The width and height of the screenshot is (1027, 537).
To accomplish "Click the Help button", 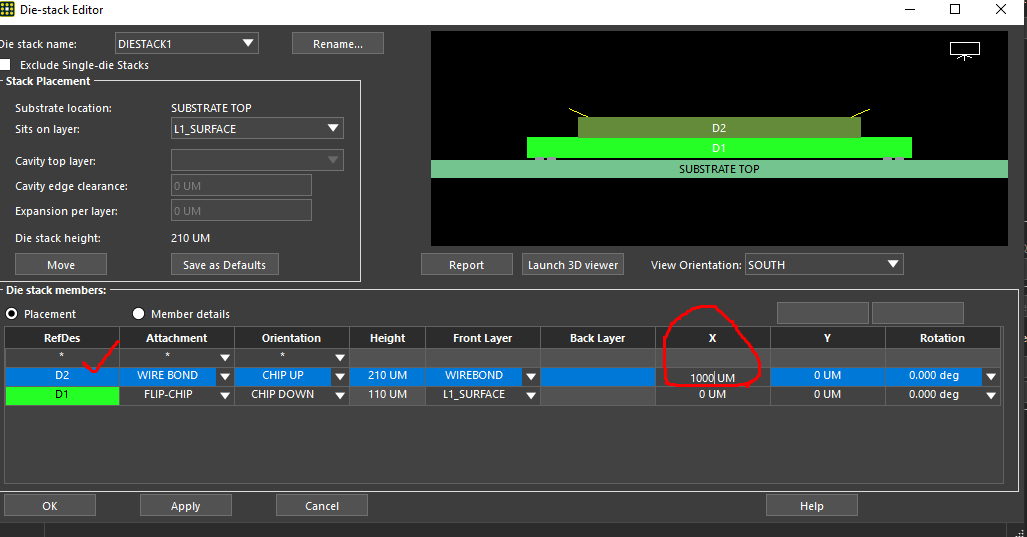I will tap(812, 506).
